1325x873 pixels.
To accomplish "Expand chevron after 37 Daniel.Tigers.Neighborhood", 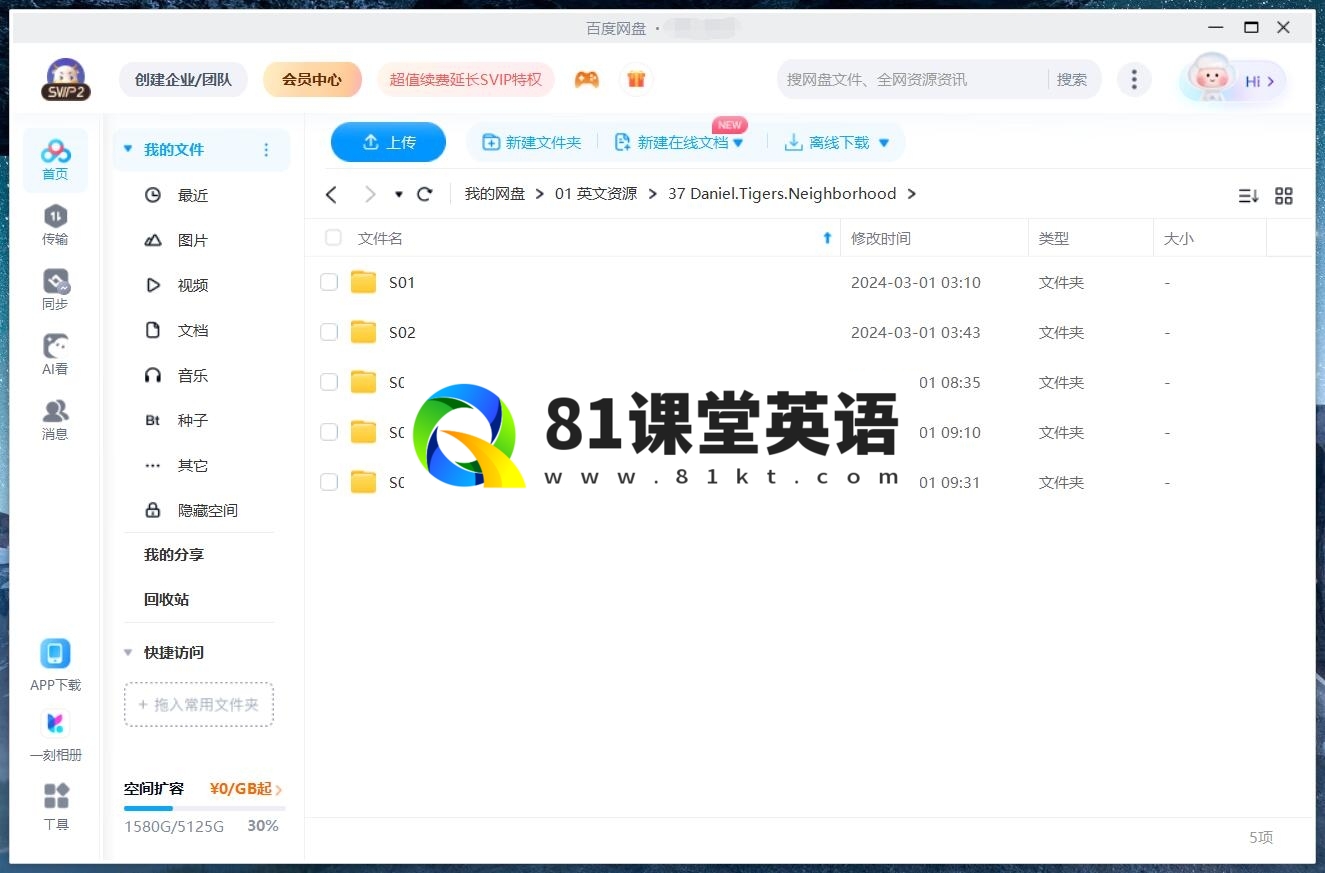I will click(x=912, y=194).
